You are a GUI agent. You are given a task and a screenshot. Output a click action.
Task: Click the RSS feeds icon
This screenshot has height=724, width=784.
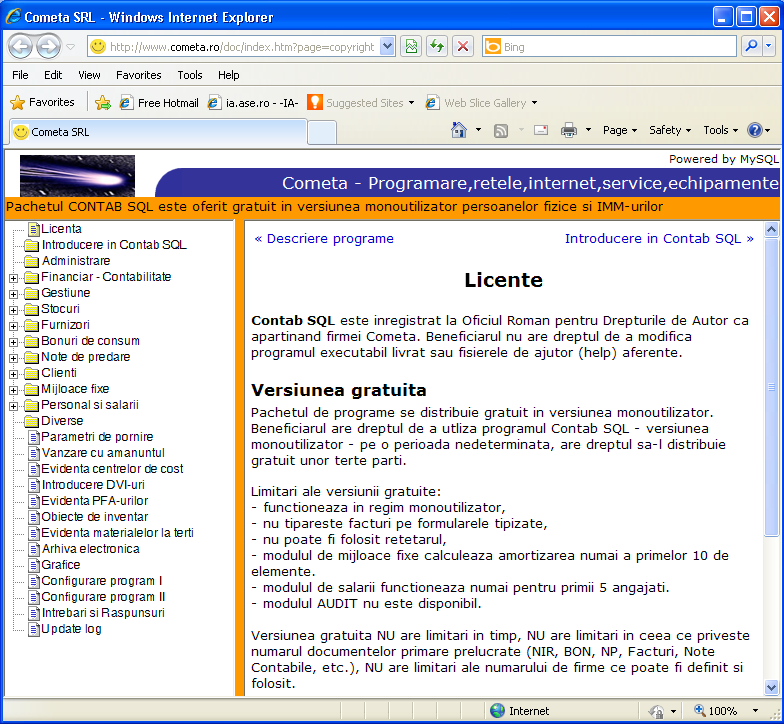tap(500, 130)
